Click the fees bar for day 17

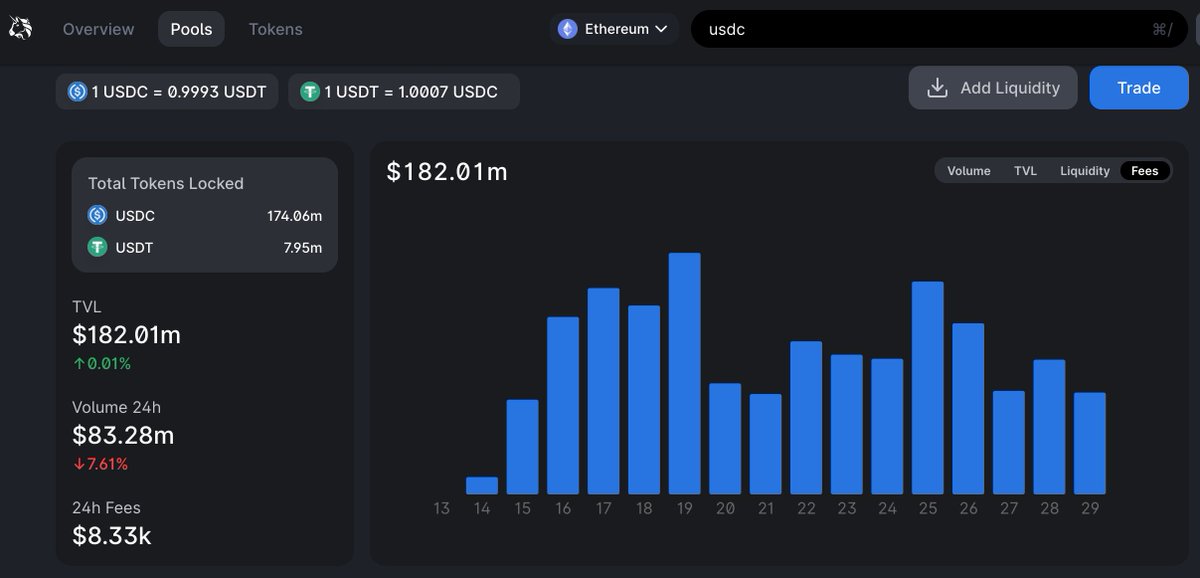point(604,391)
